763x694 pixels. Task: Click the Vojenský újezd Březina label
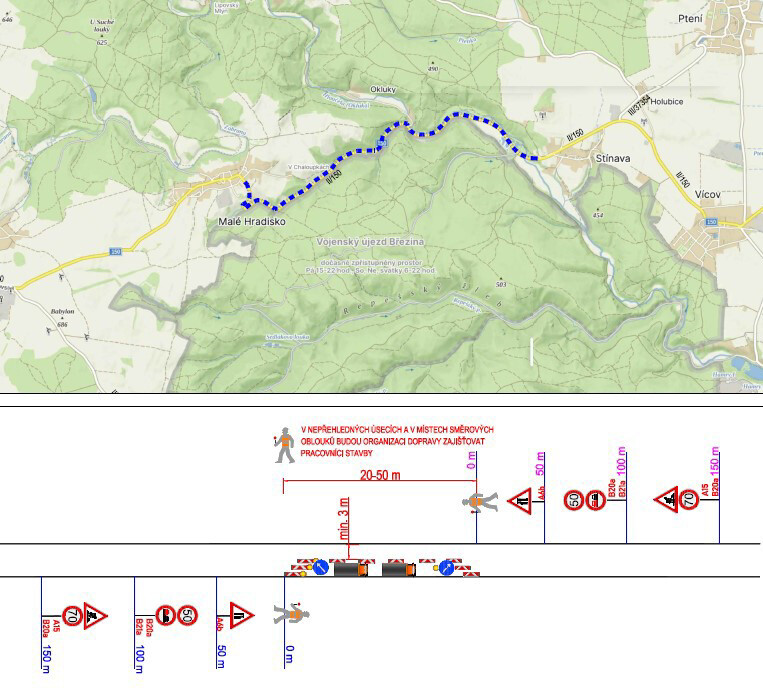point(370,242)
